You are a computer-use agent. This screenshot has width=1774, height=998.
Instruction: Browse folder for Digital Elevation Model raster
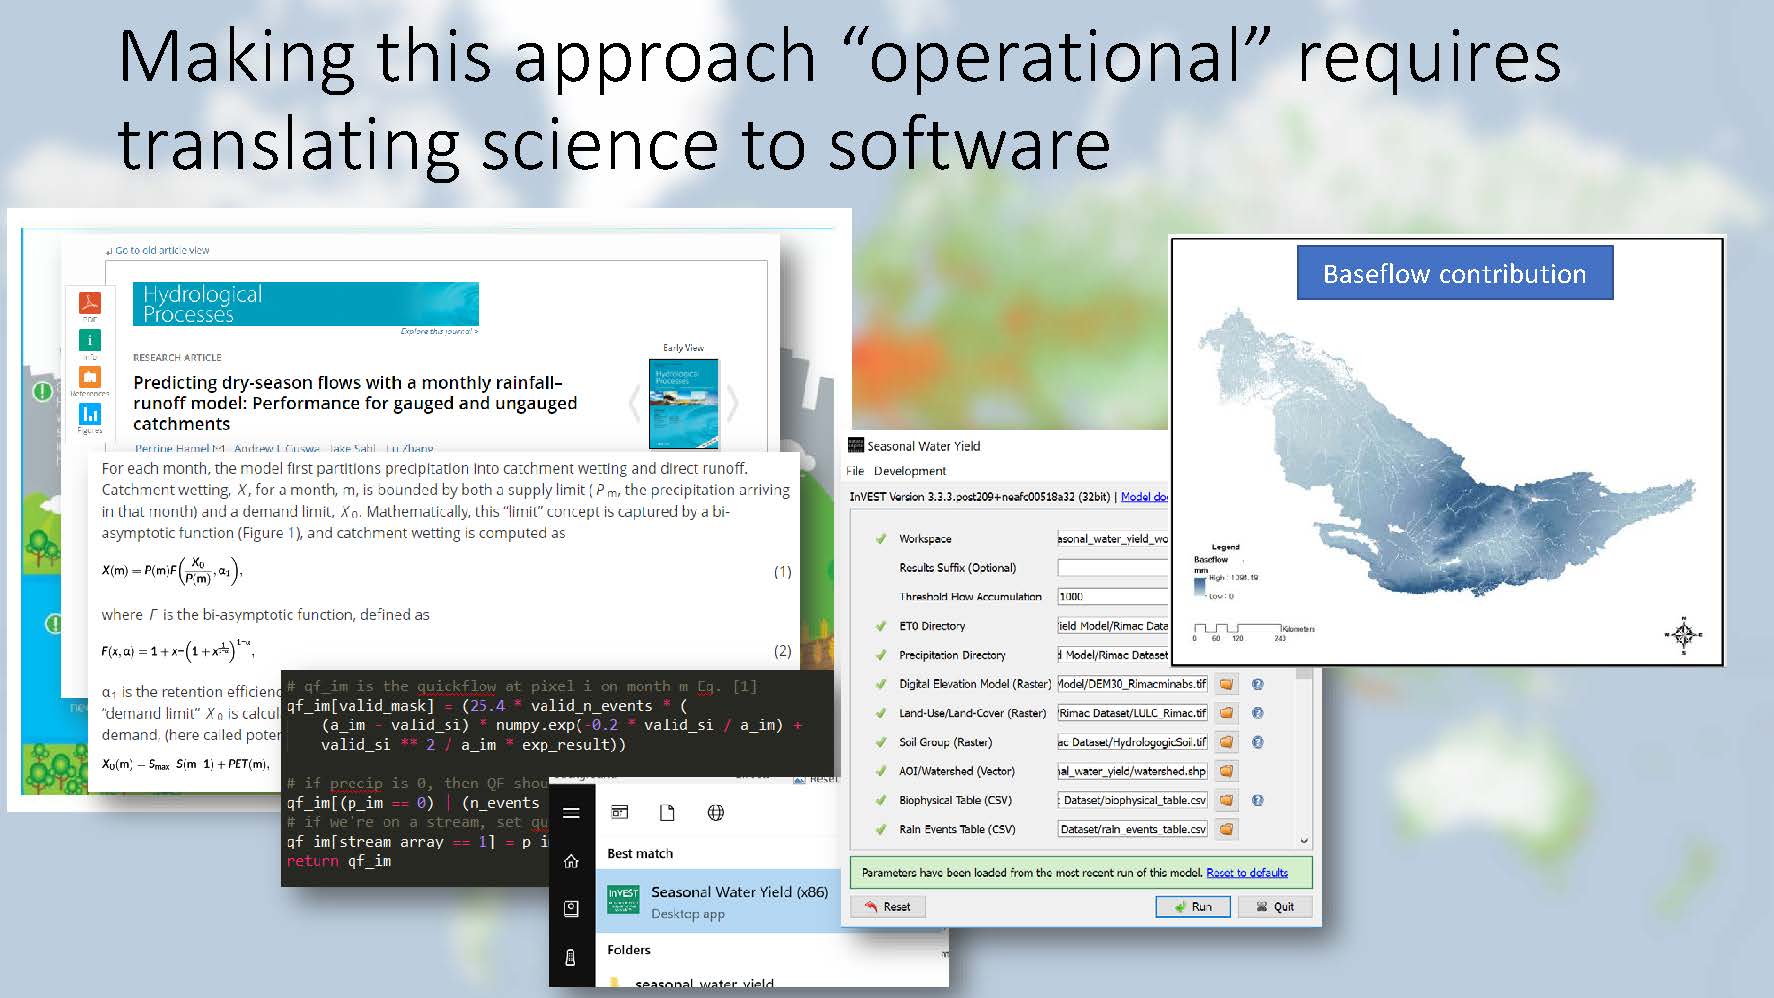point(1226,684)
